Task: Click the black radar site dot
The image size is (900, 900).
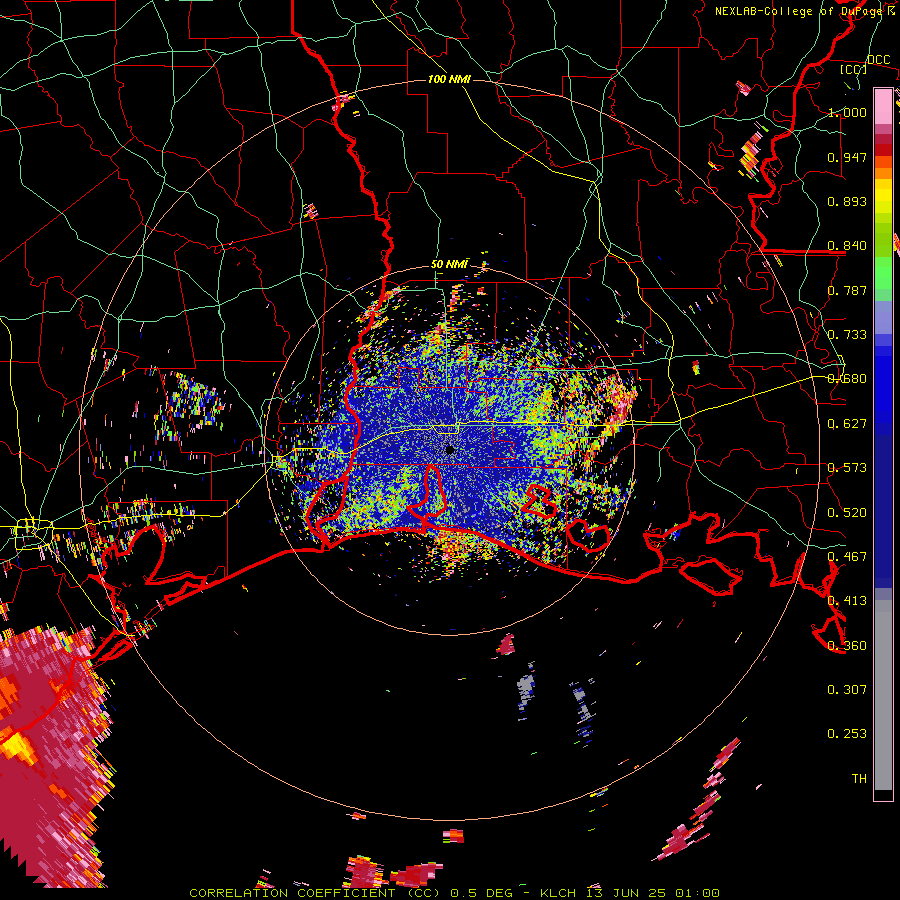Action: [x=450, y=450]
